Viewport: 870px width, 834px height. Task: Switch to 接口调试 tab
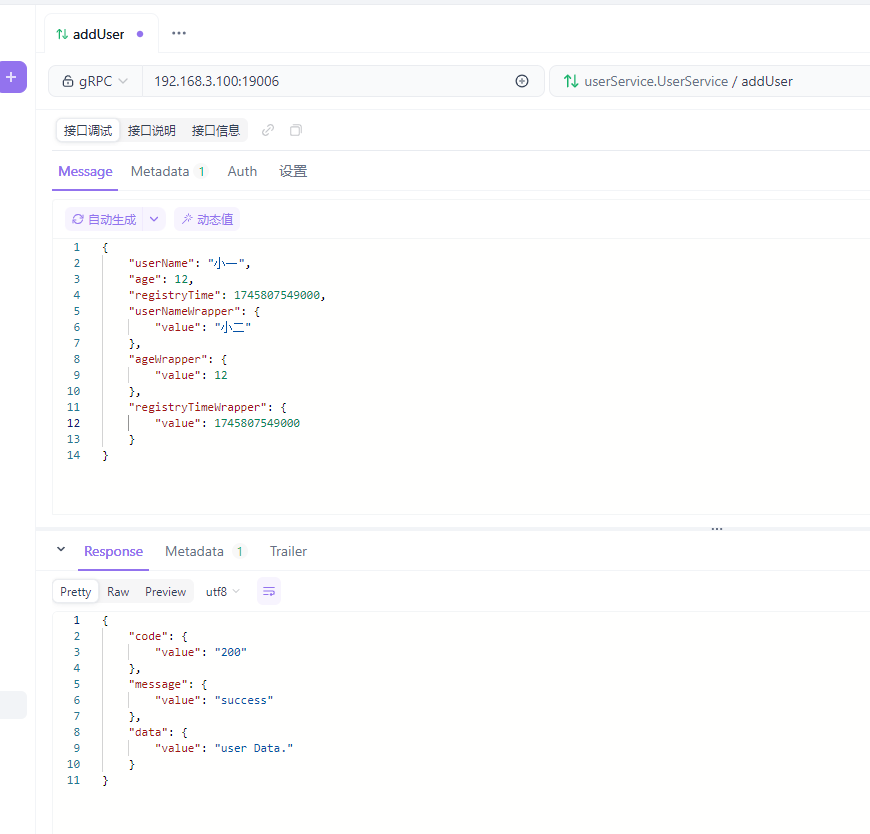pos(88,130)
